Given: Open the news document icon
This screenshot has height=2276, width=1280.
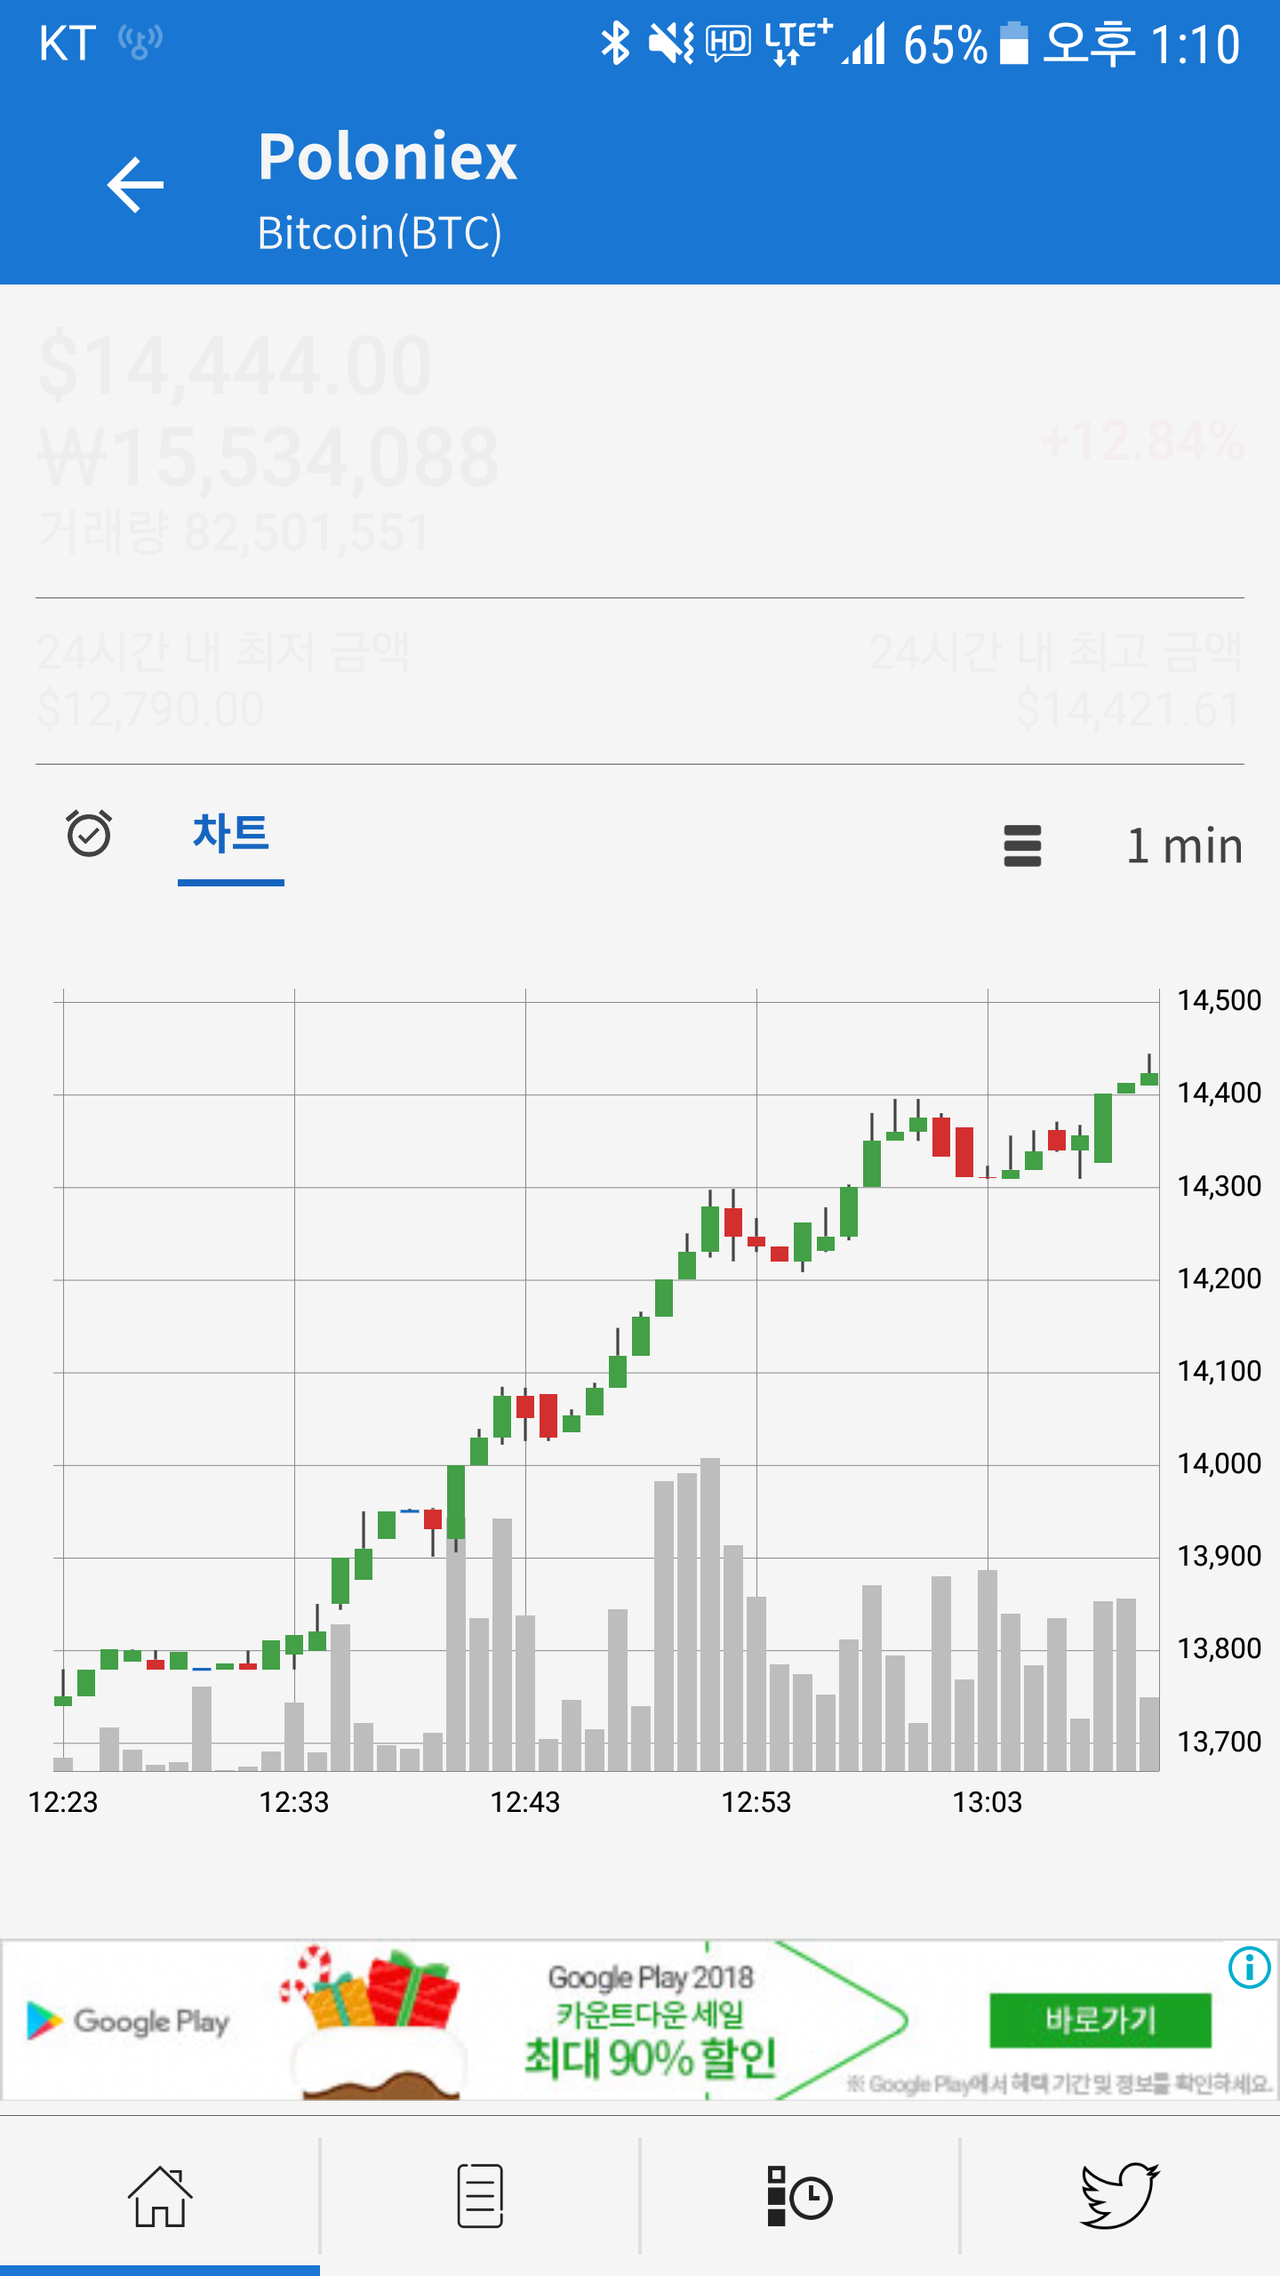Looking at the screenshot, I should (480, 2196).
